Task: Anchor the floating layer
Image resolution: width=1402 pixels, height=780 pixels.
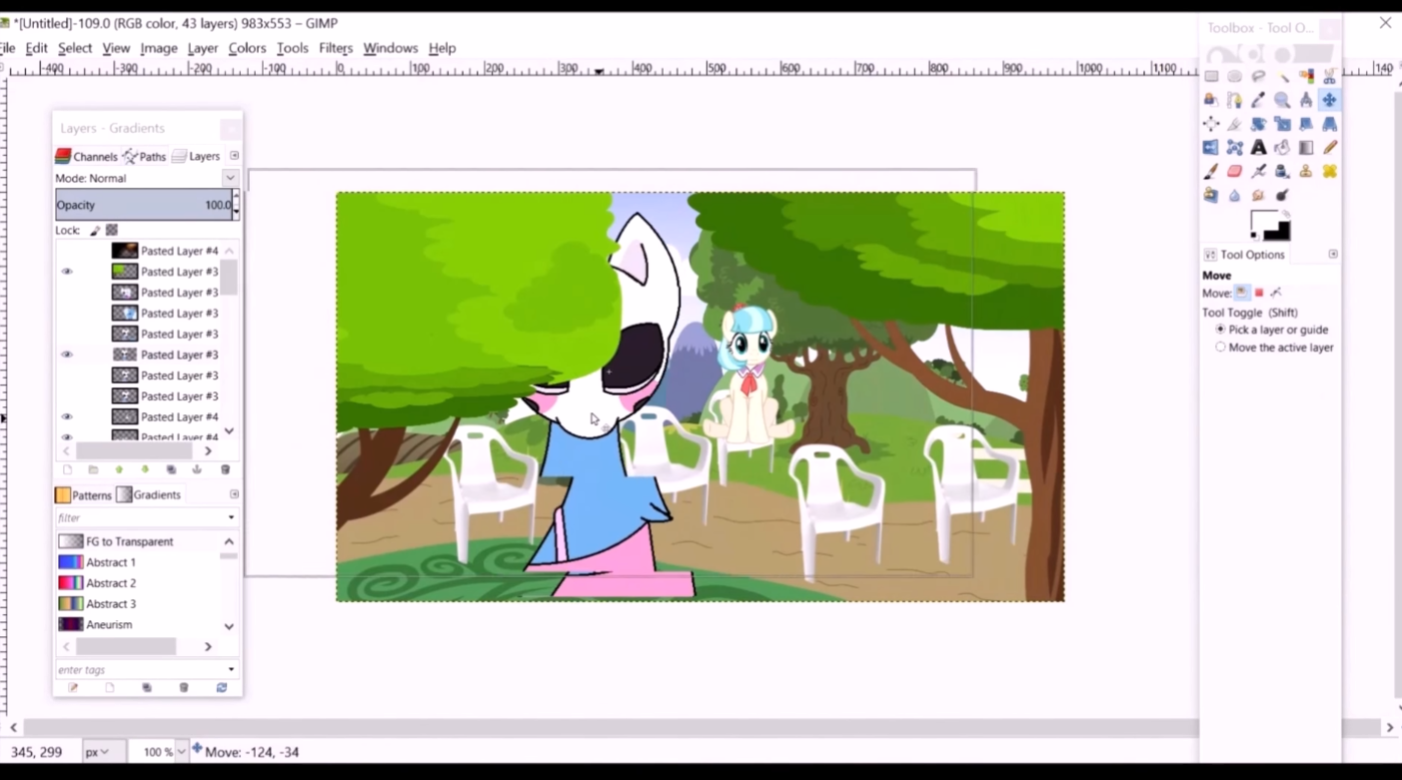Action: coord(197,470)
